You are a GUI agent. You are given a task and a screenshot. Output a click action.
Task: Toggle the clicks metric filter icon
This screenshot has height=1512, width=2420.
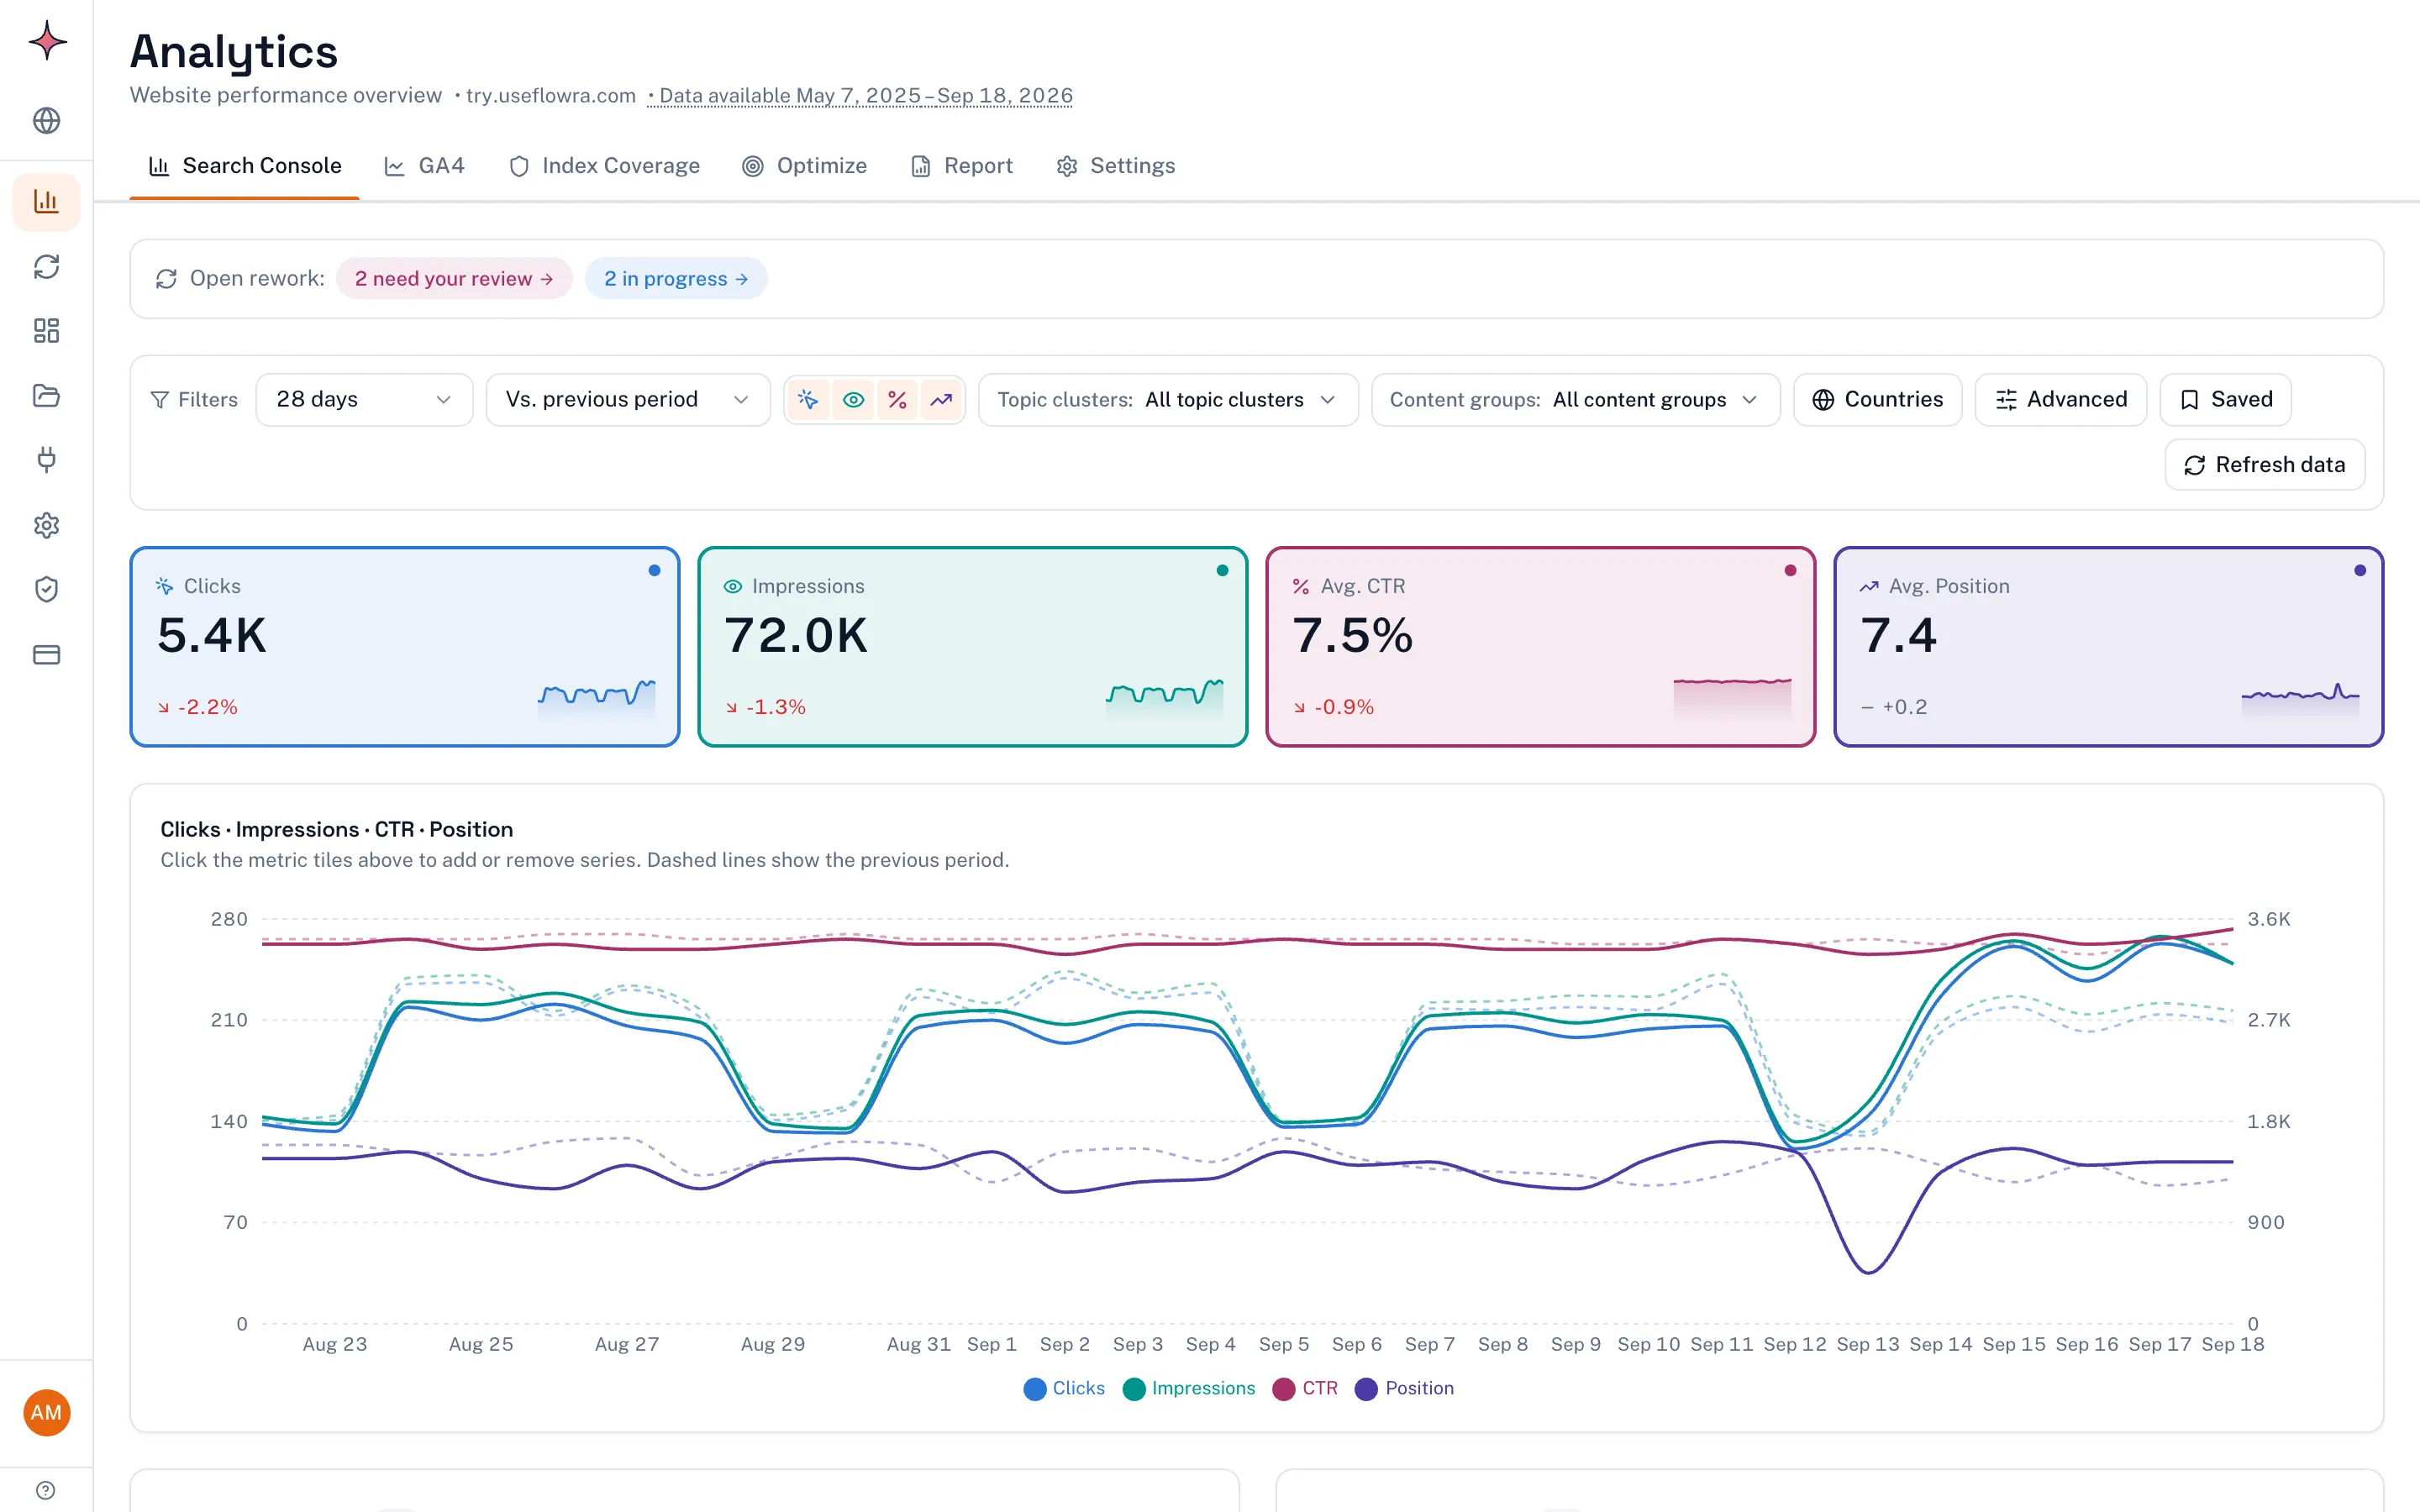pyautogui.click(x=808, y=400)
